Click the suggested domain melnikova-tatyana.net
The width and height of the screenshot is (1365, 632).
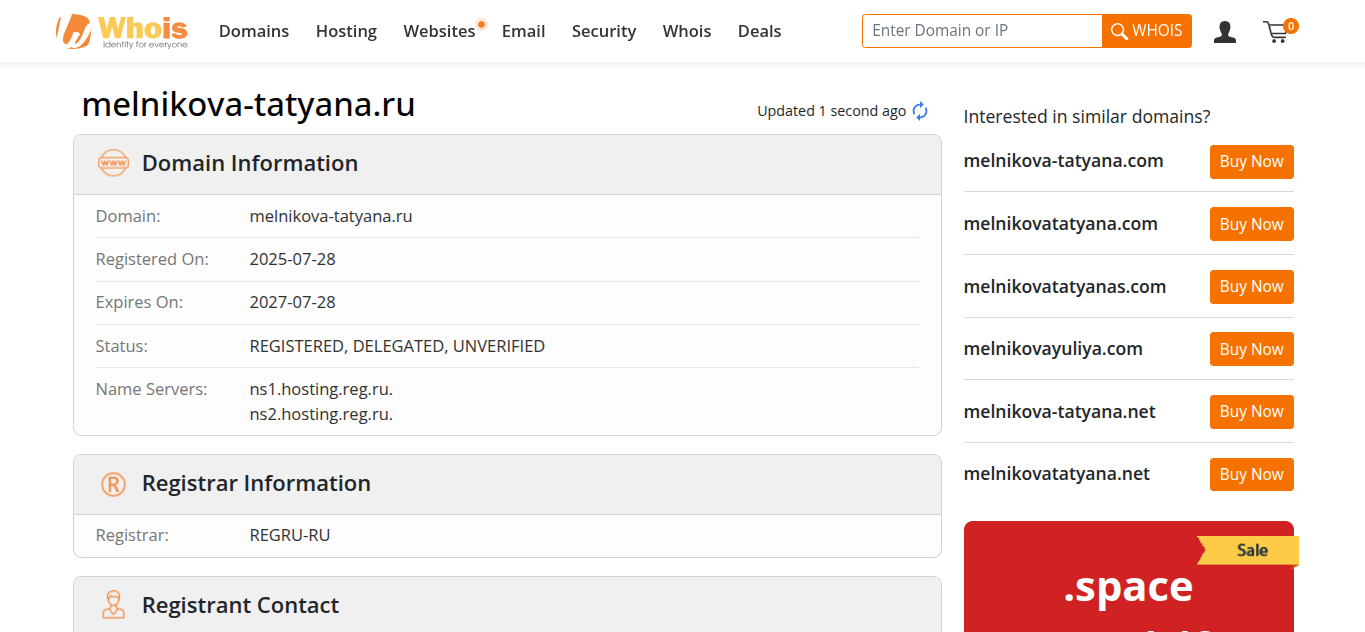[x=1059, y=412]
